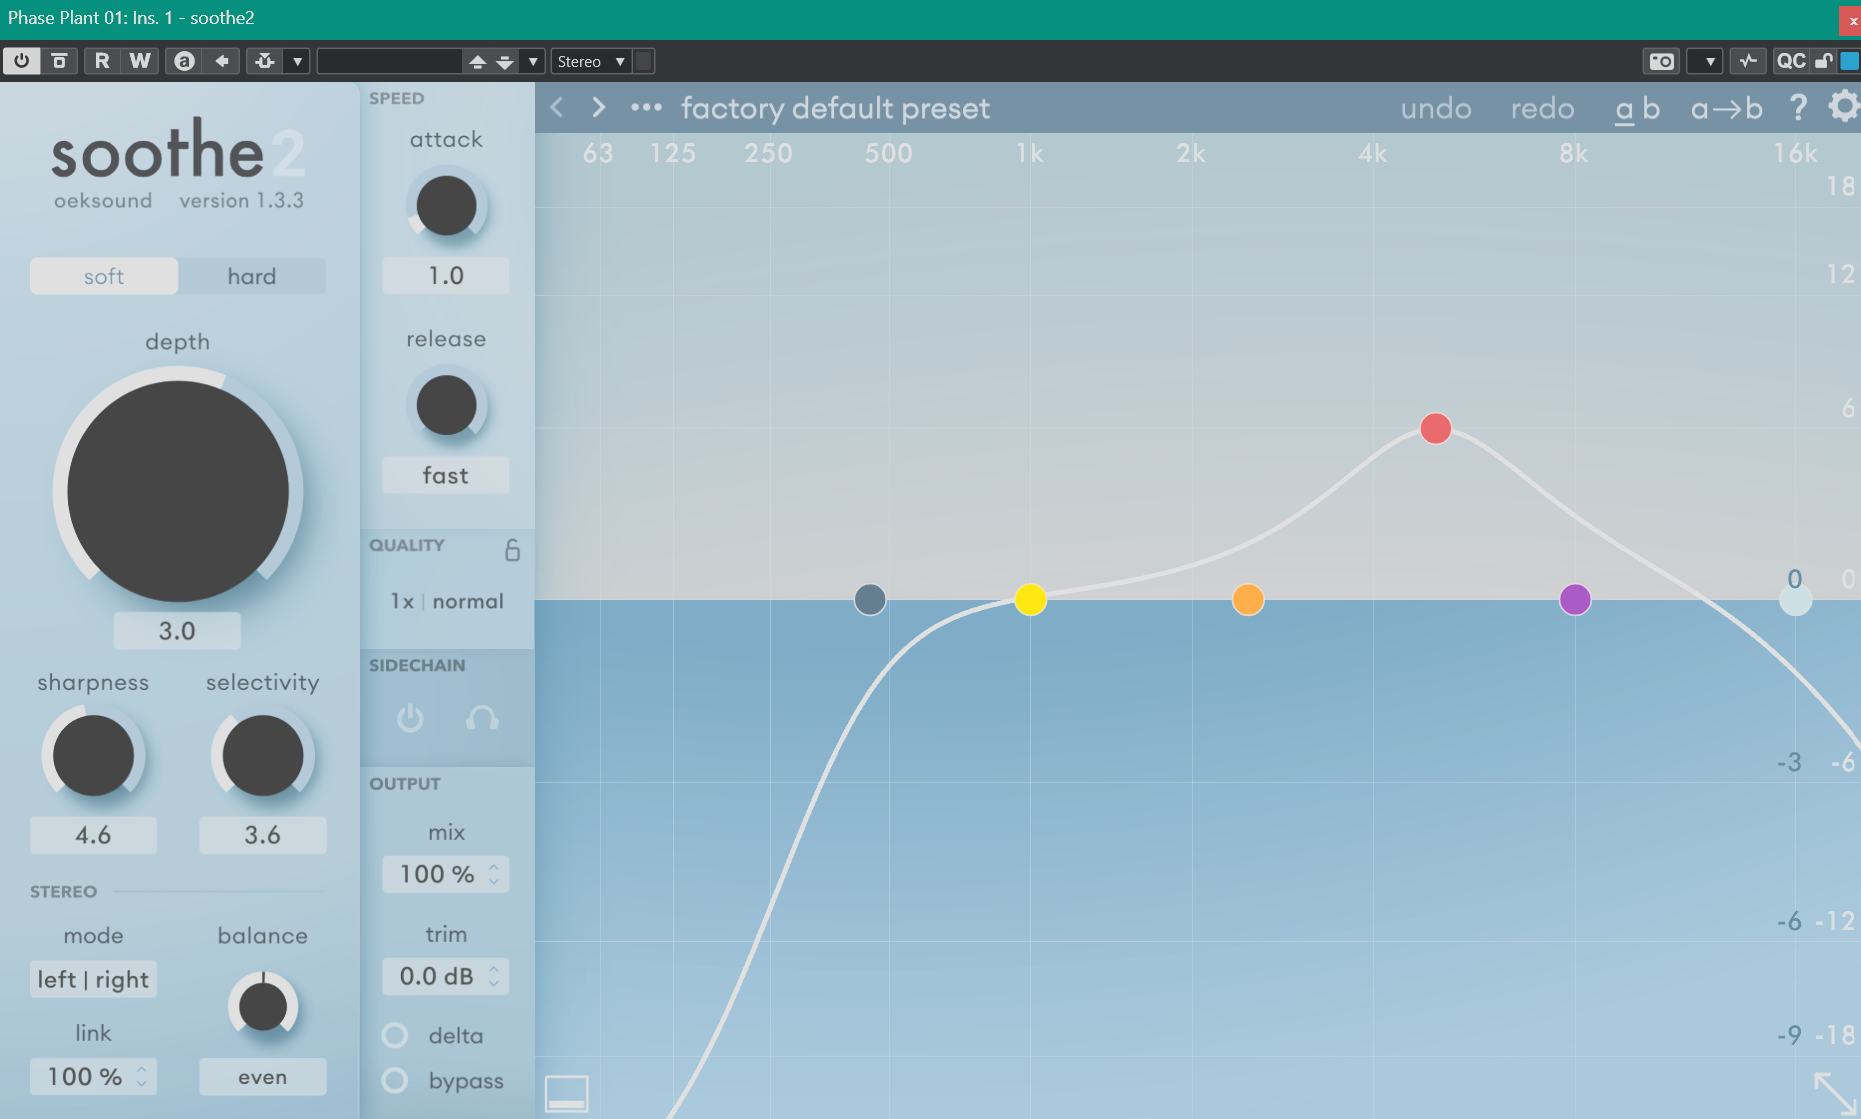1861x1119 pixels.
Task: Click the bypass icon next to power button
Action: click(59, 61)
